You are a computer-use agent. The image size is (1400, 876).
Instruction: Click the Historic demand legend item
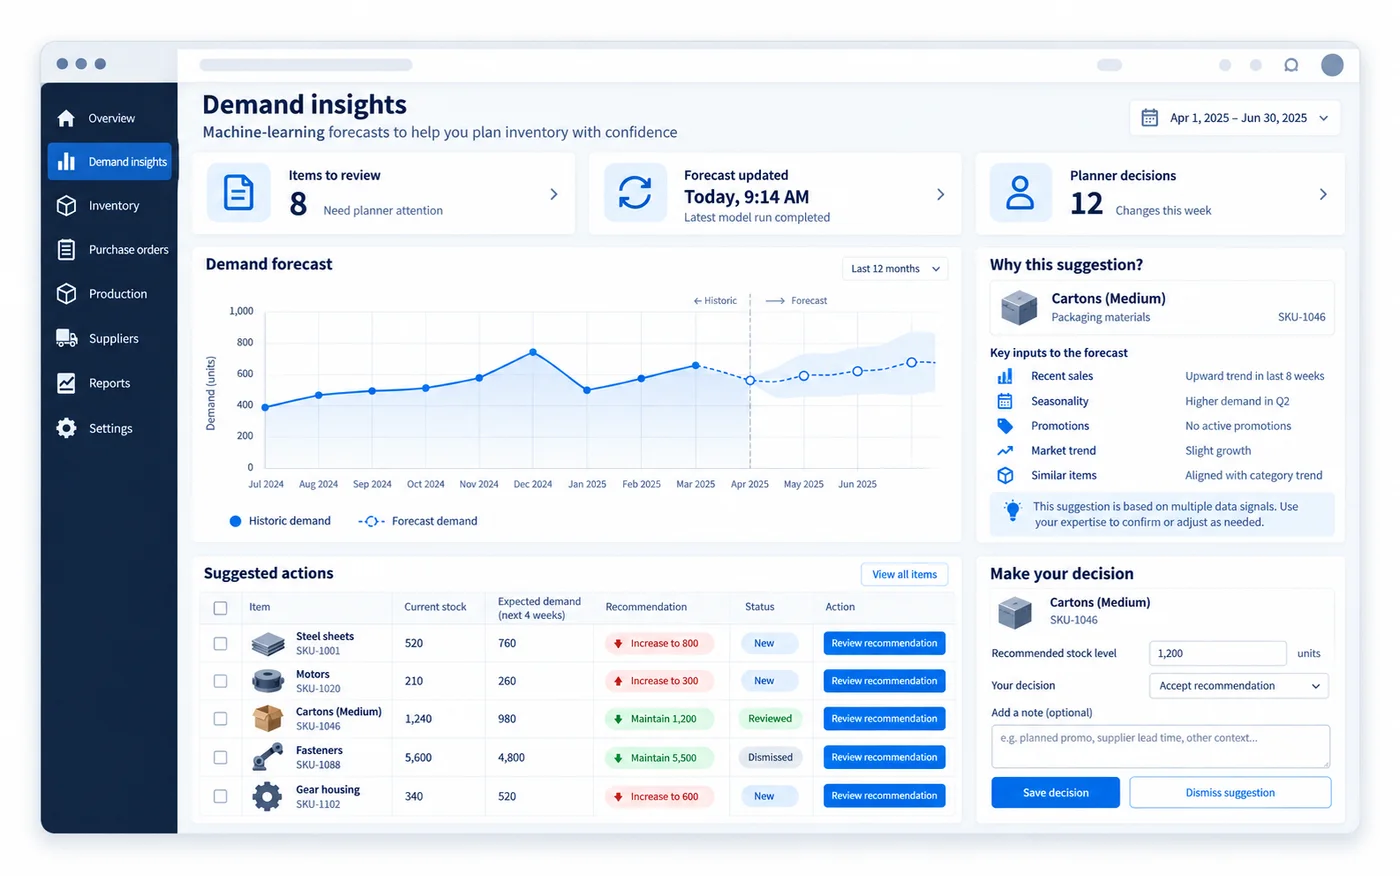[x=280, y=521]
